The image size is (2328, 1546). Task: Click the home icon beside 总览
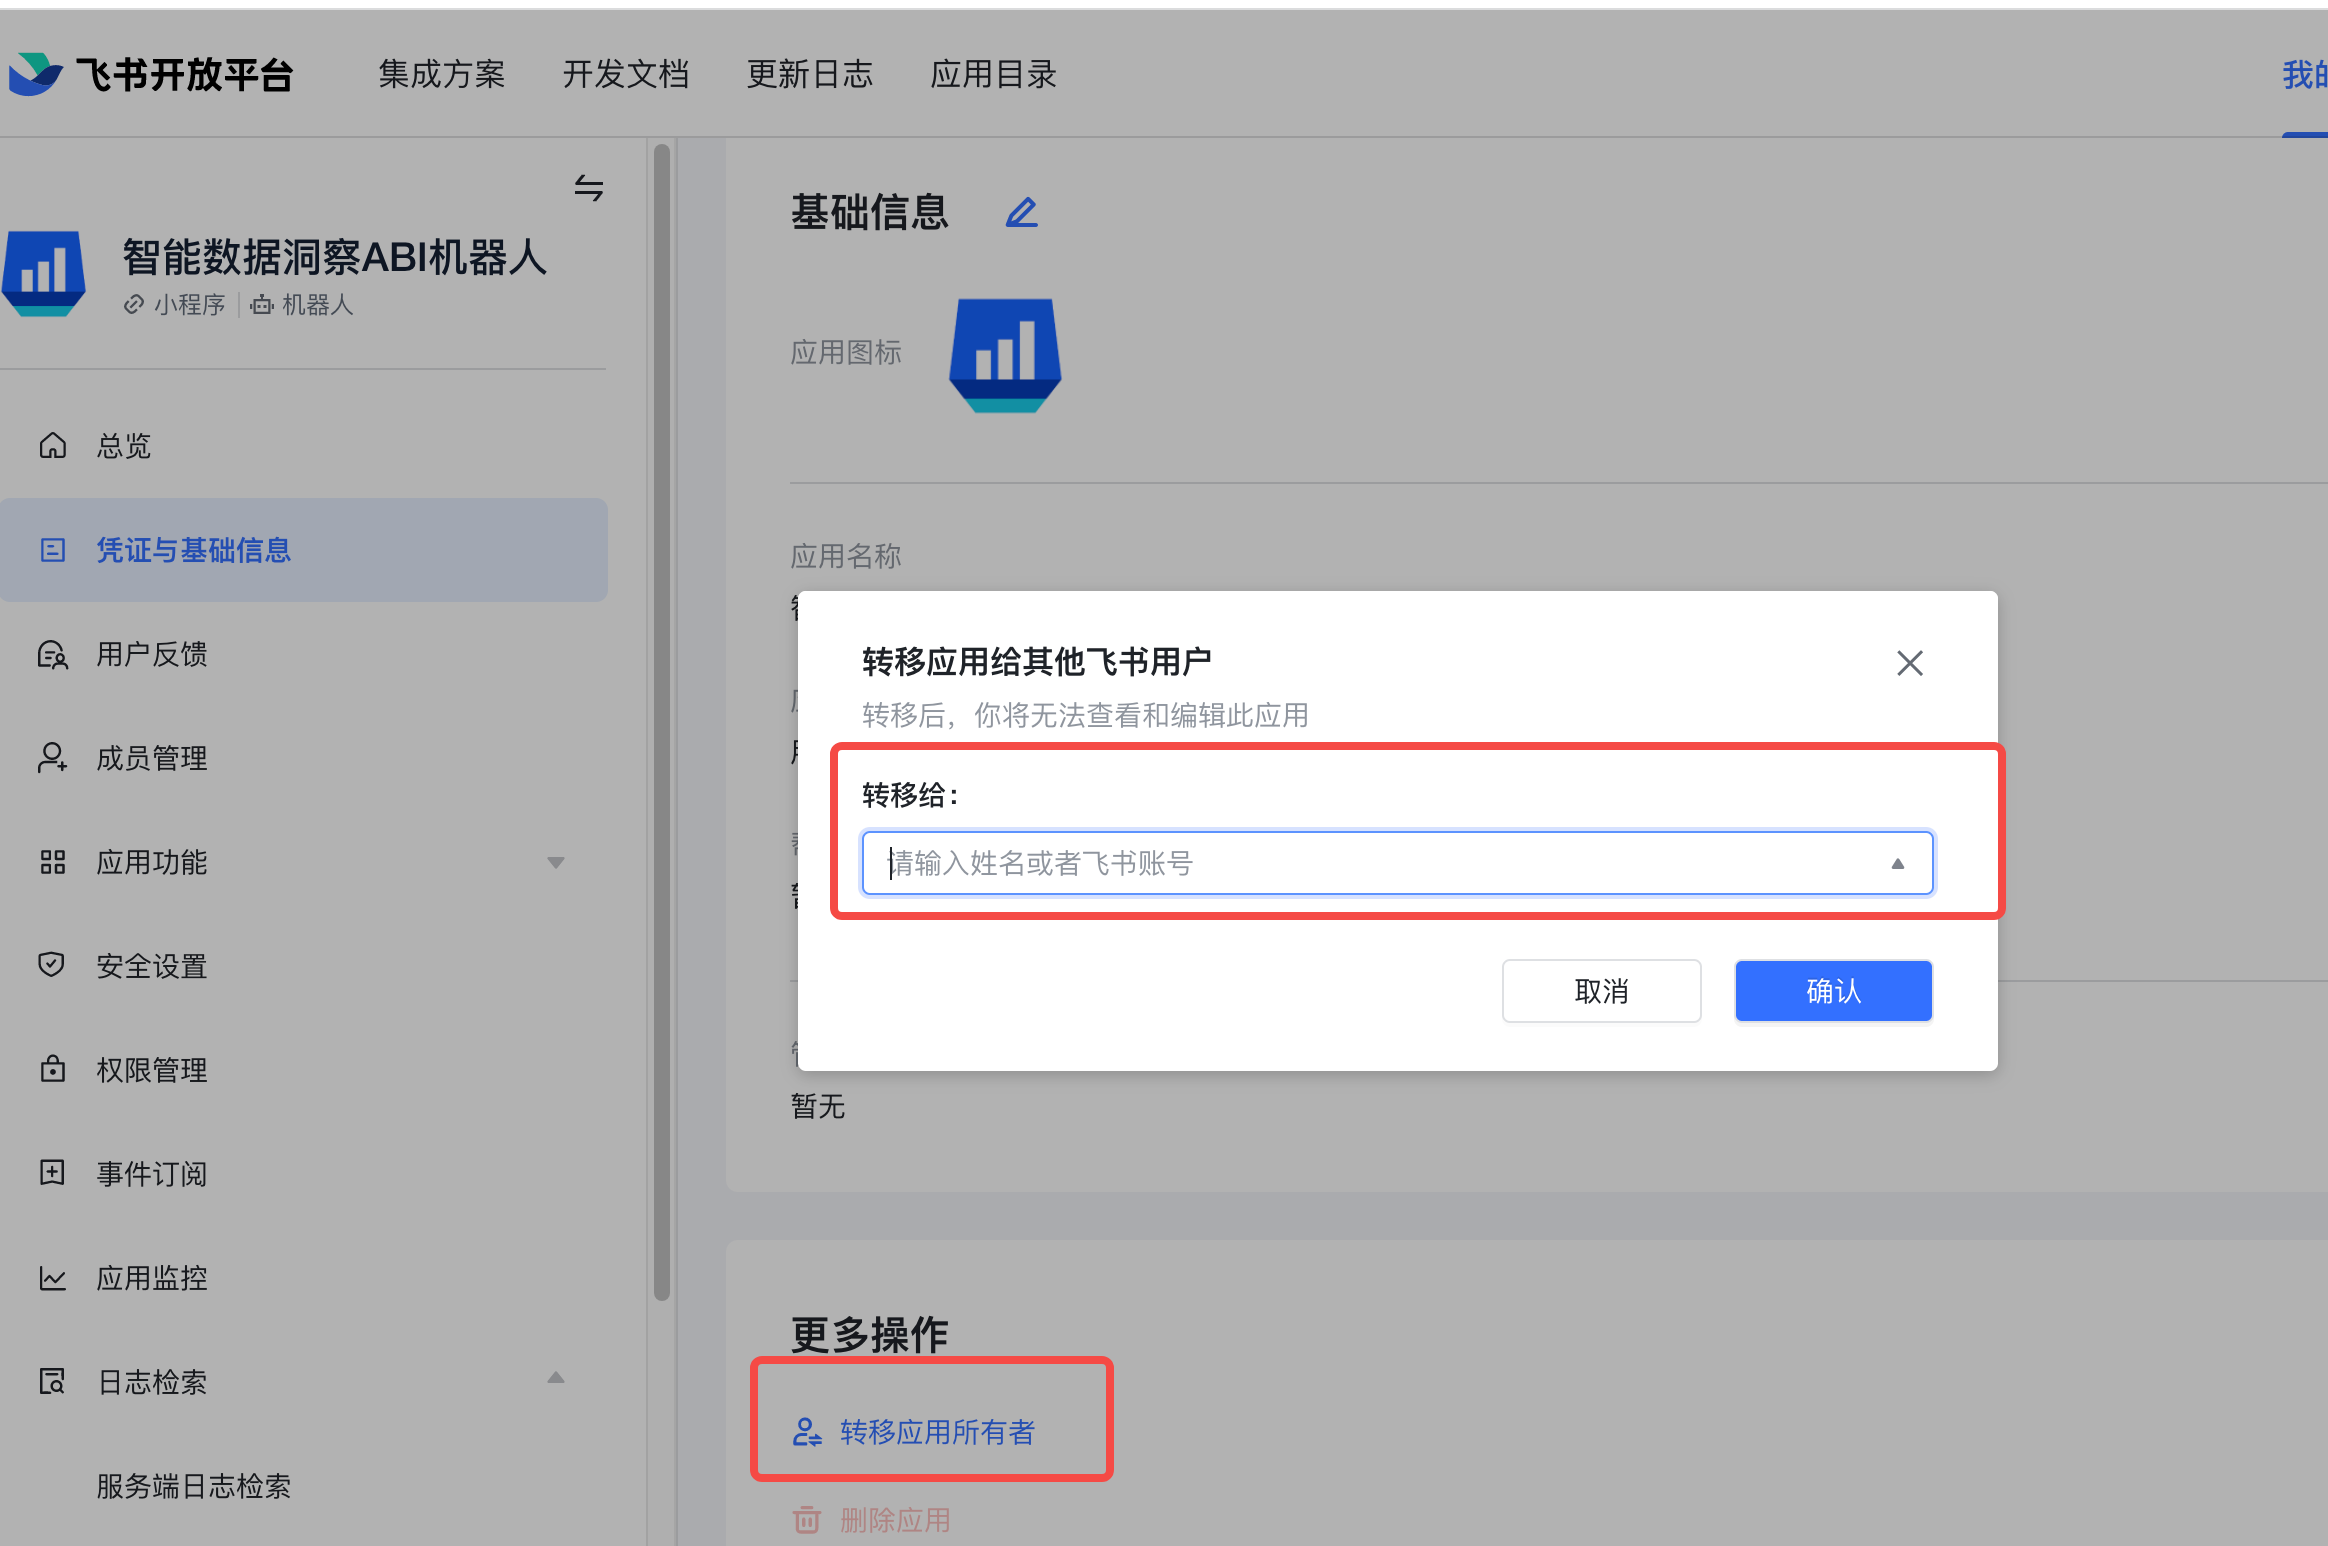point(52,445)
